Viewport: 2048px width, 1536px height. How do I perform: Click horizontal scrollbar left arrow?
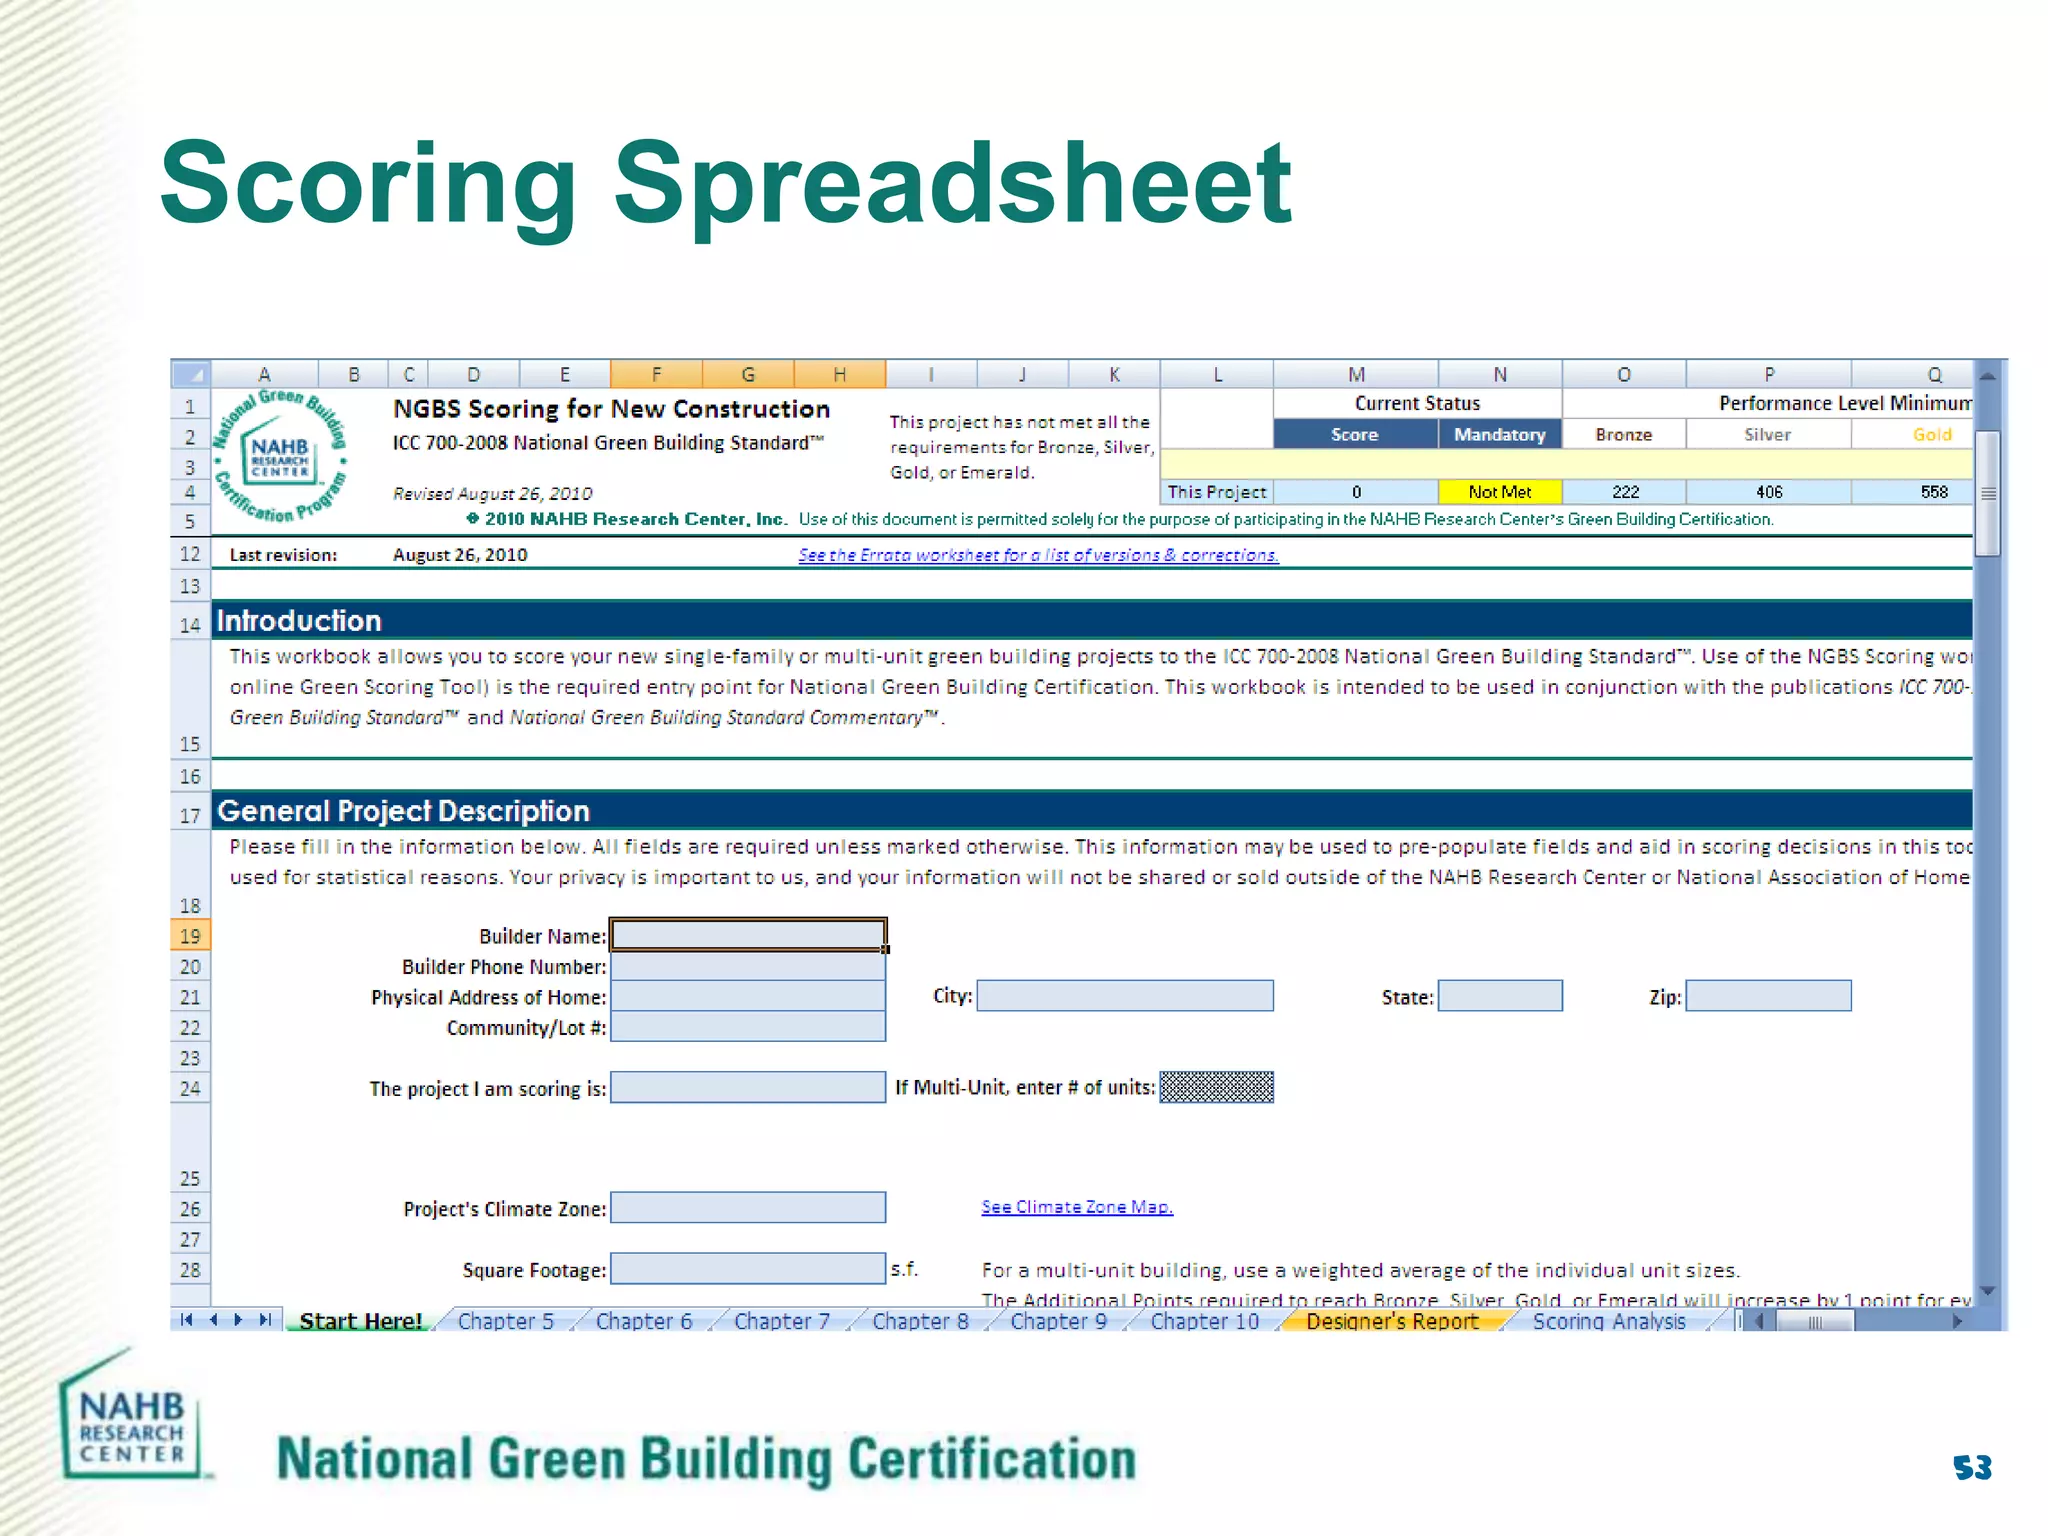point(1760,1321)
